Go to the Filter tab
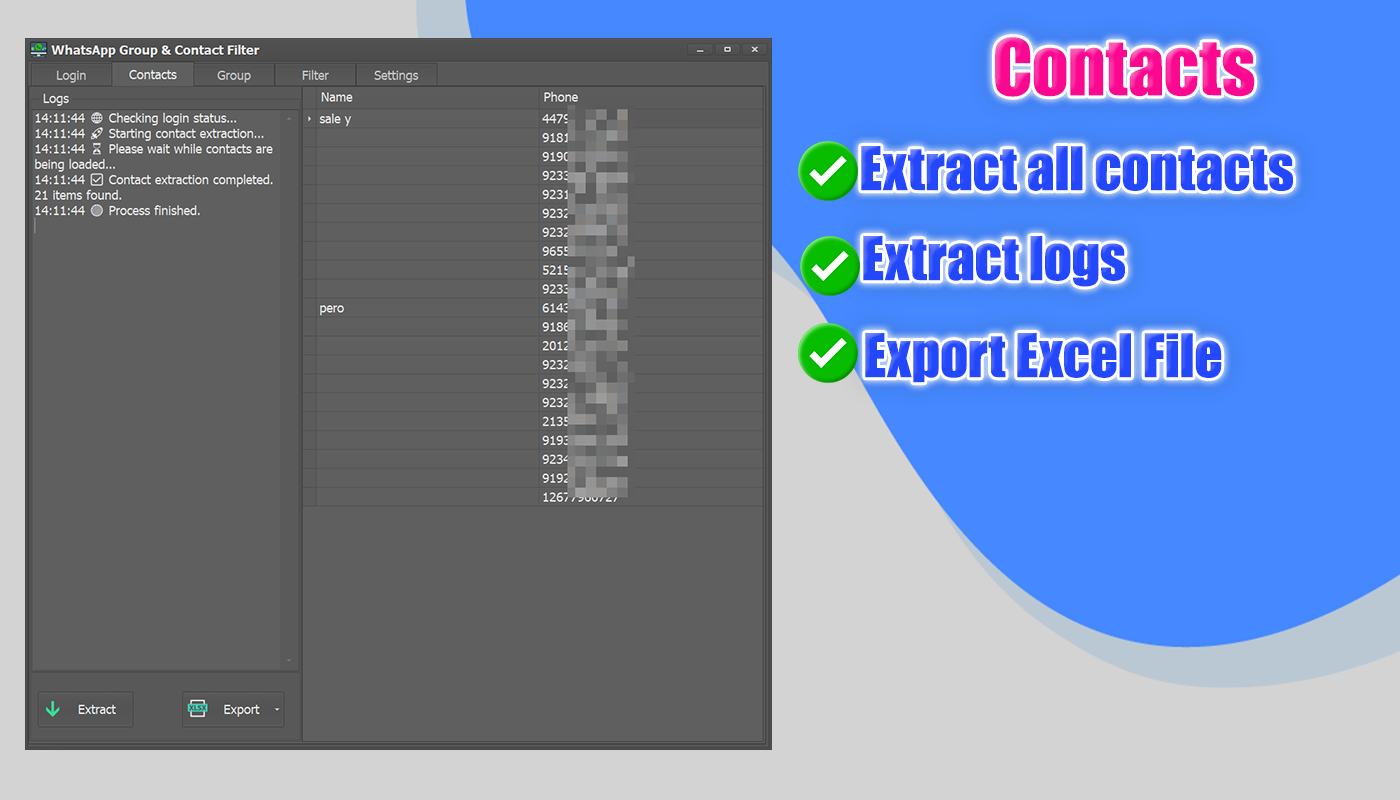This screenshot has height=800, width=1400. 315,75
